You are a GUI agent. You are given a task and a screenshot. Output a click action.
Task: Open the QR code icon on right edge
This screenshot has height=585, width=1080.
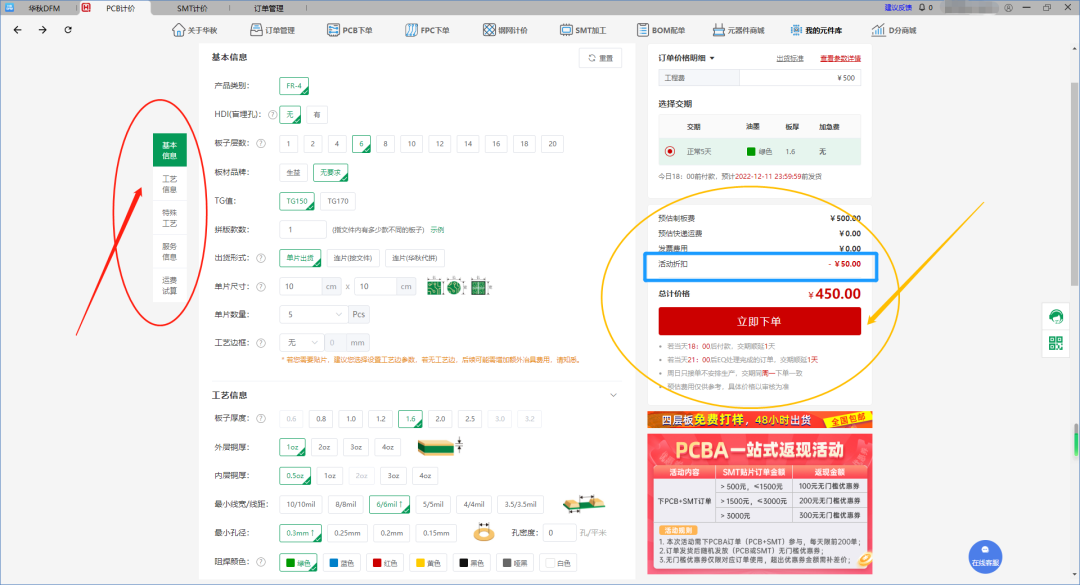pos(1055,342)
